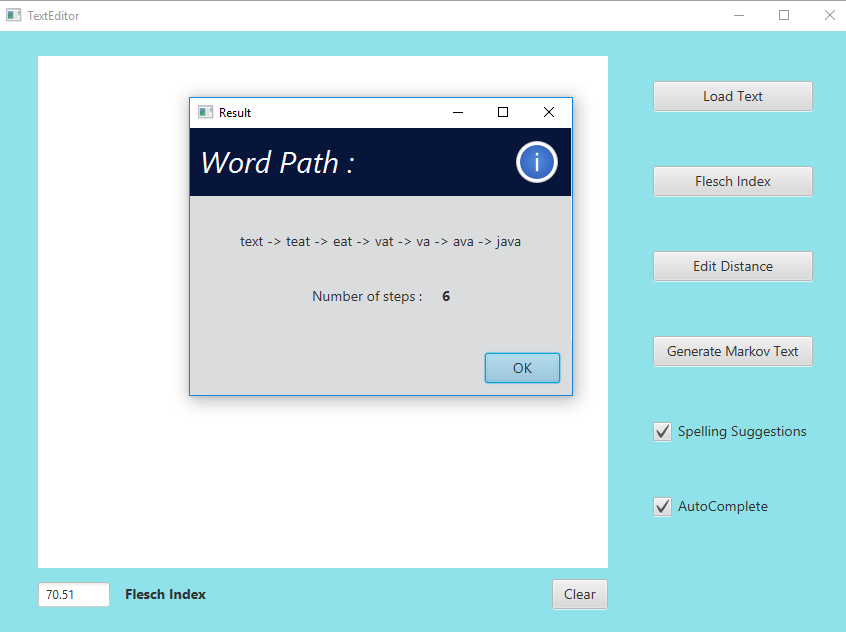Click the blue info icon in Result dialog
The height and width of the screenshot is (632, 846).
[536, 162]
